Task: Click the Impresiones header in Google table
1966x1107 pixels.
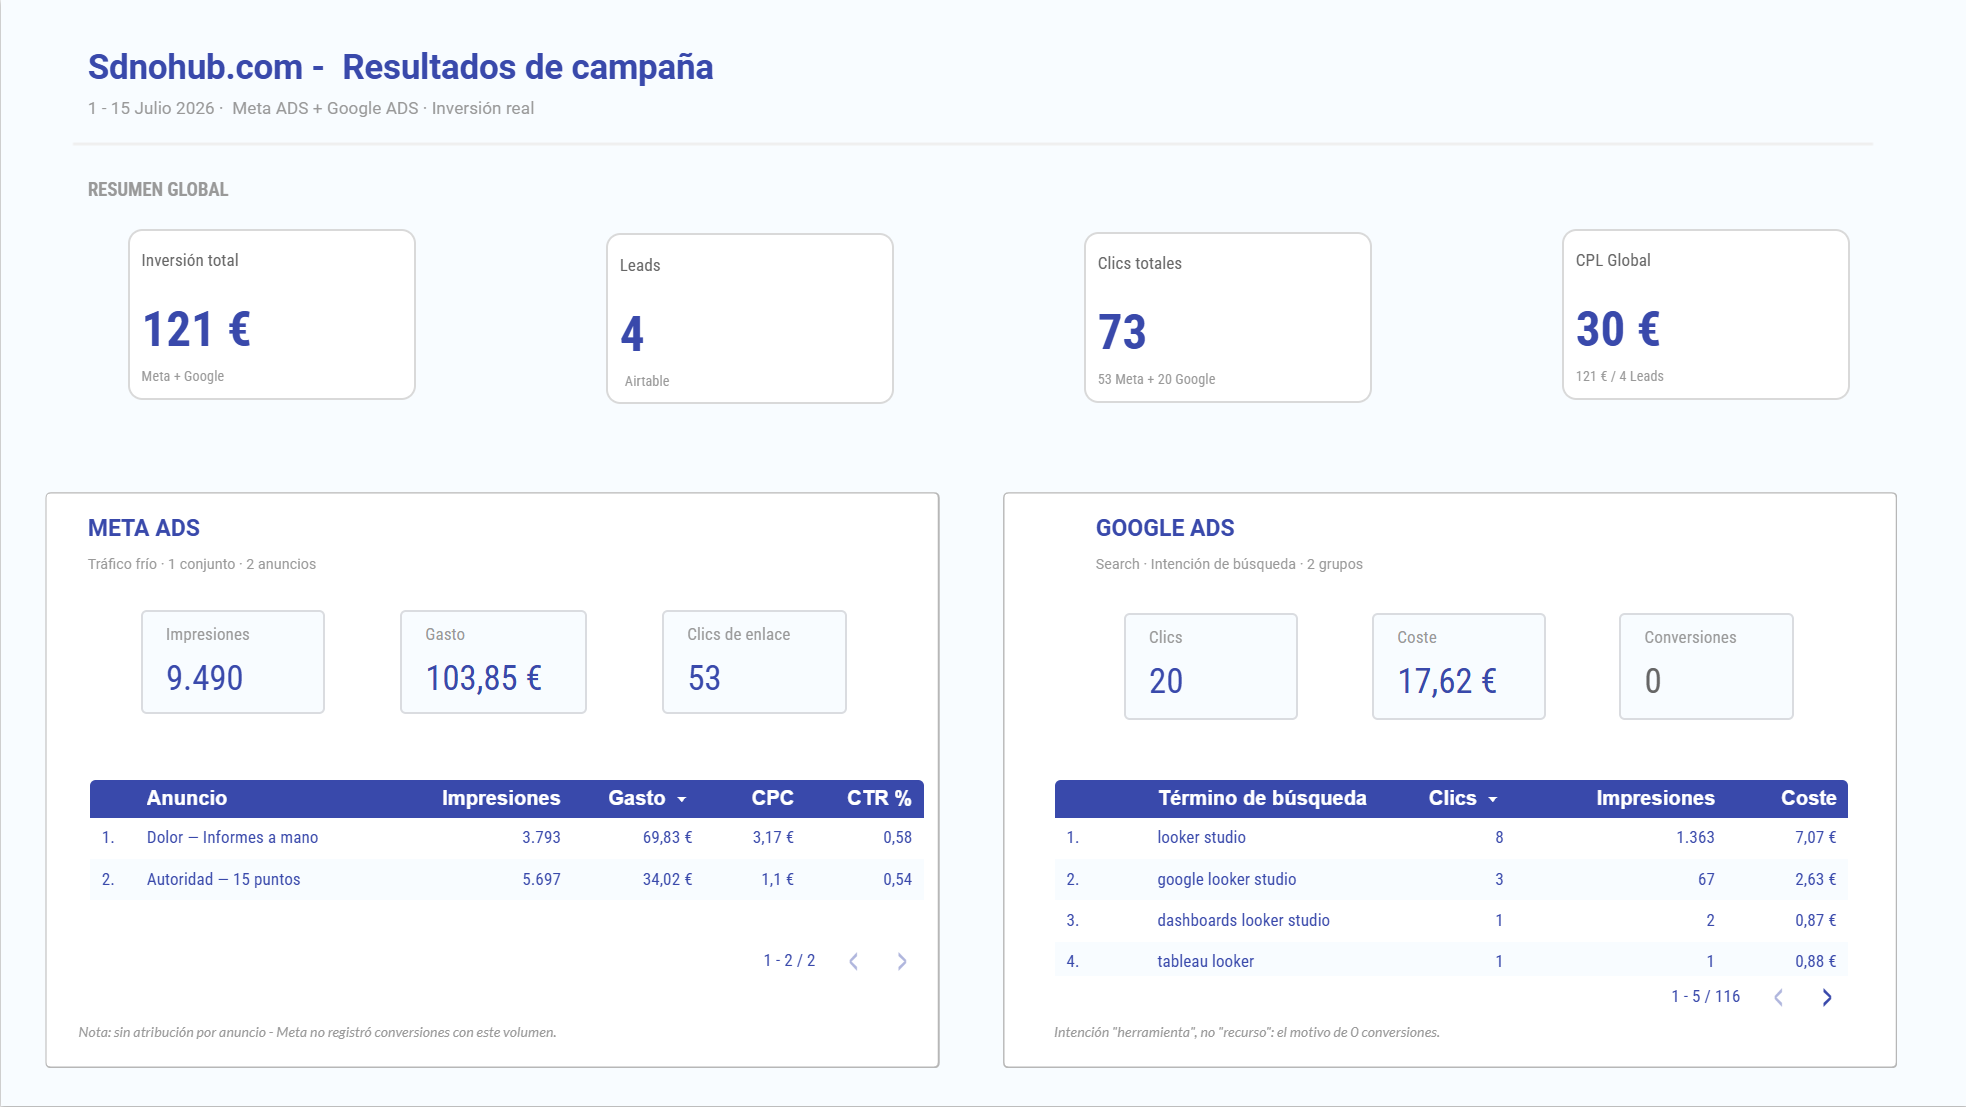Action: tap(1655, 798)
